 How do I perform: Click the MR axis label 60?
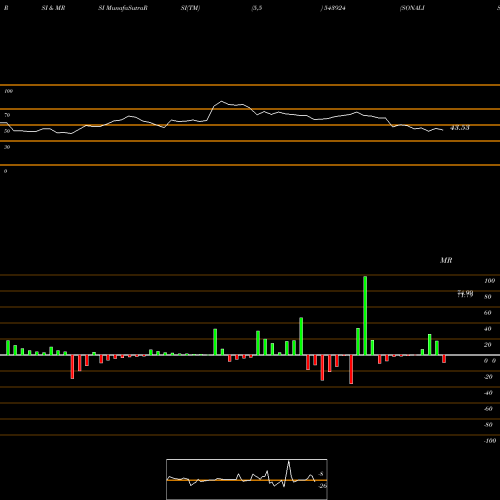pyautogui.click(x=488, y=313)
